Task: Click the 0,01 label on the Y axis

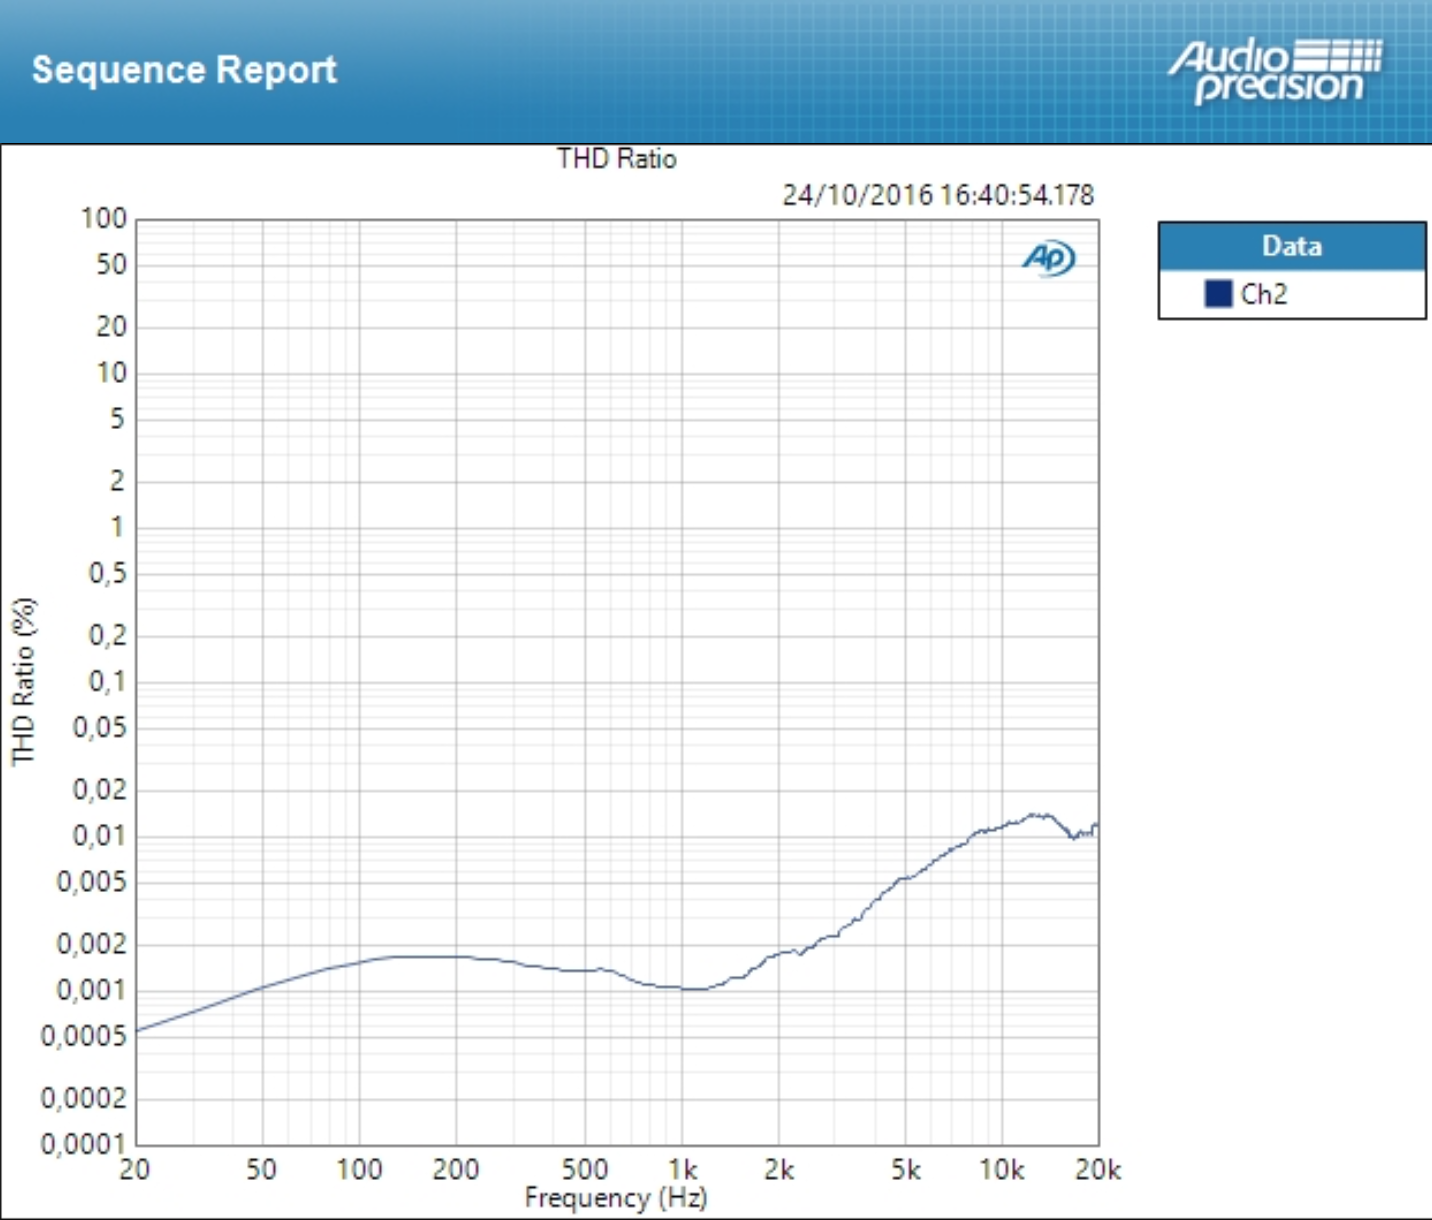Action: pyautogui.click(x=100, y=835)
